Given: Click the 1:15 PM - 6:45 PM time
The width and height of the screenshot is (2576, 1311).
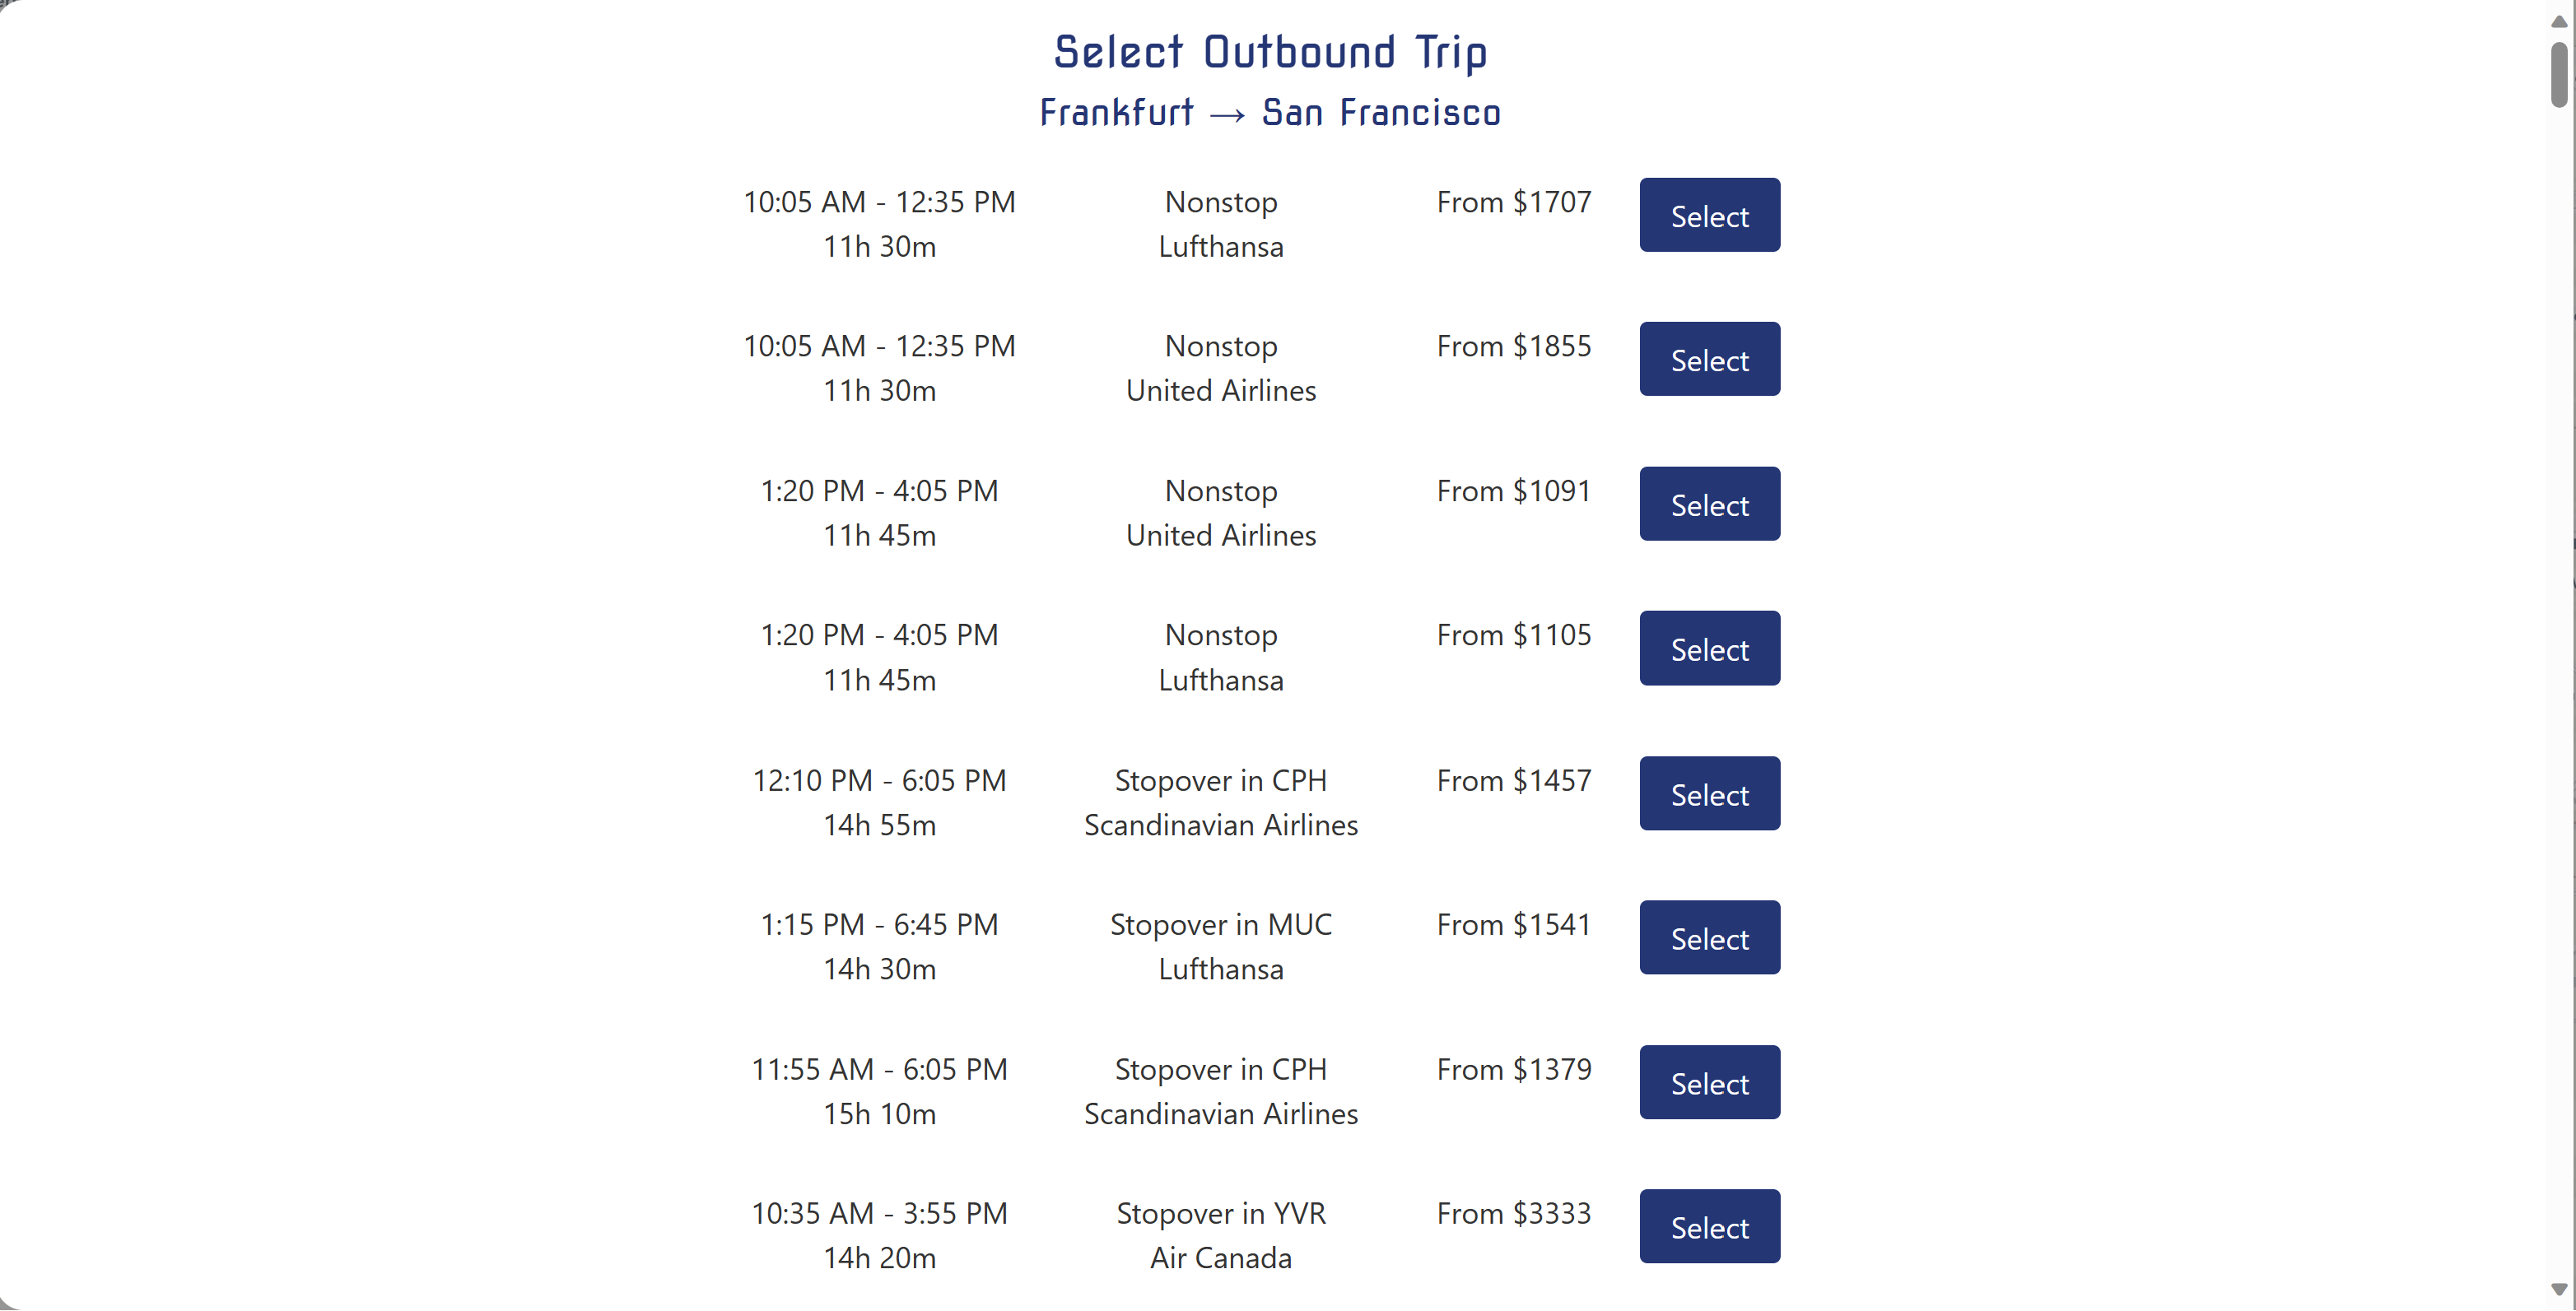Looking at the screenshot, I should (879, 924).
